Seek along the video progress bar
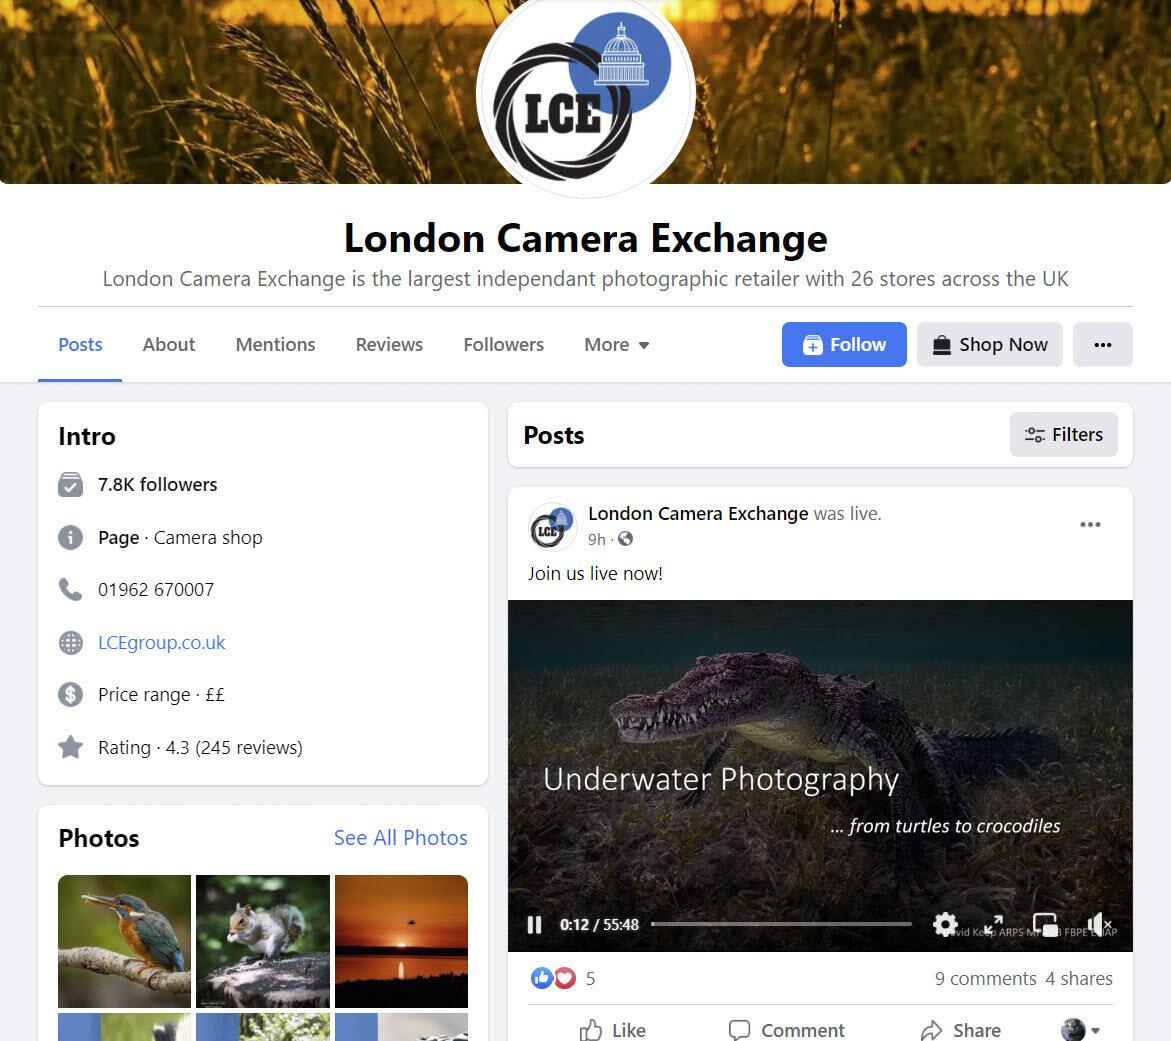This screenshot has width=1171, height=1041. (x=781, y=925)
